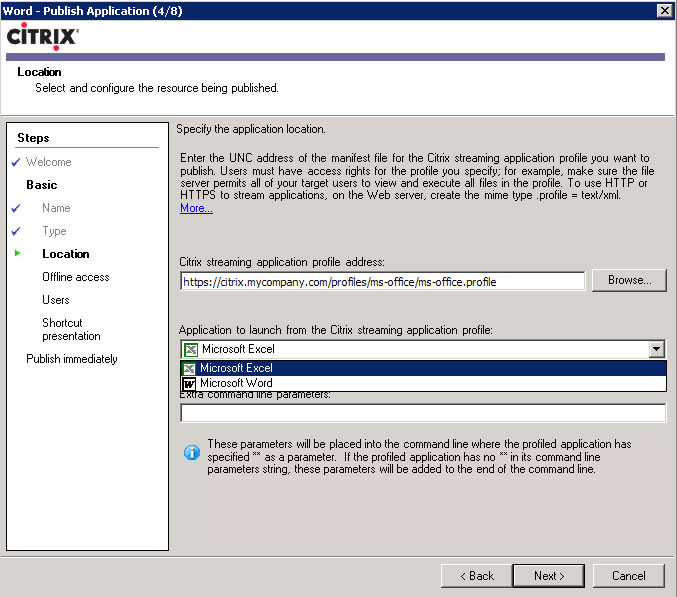Go to the Offline access step
677x597 pixels.
pos(76,277)
